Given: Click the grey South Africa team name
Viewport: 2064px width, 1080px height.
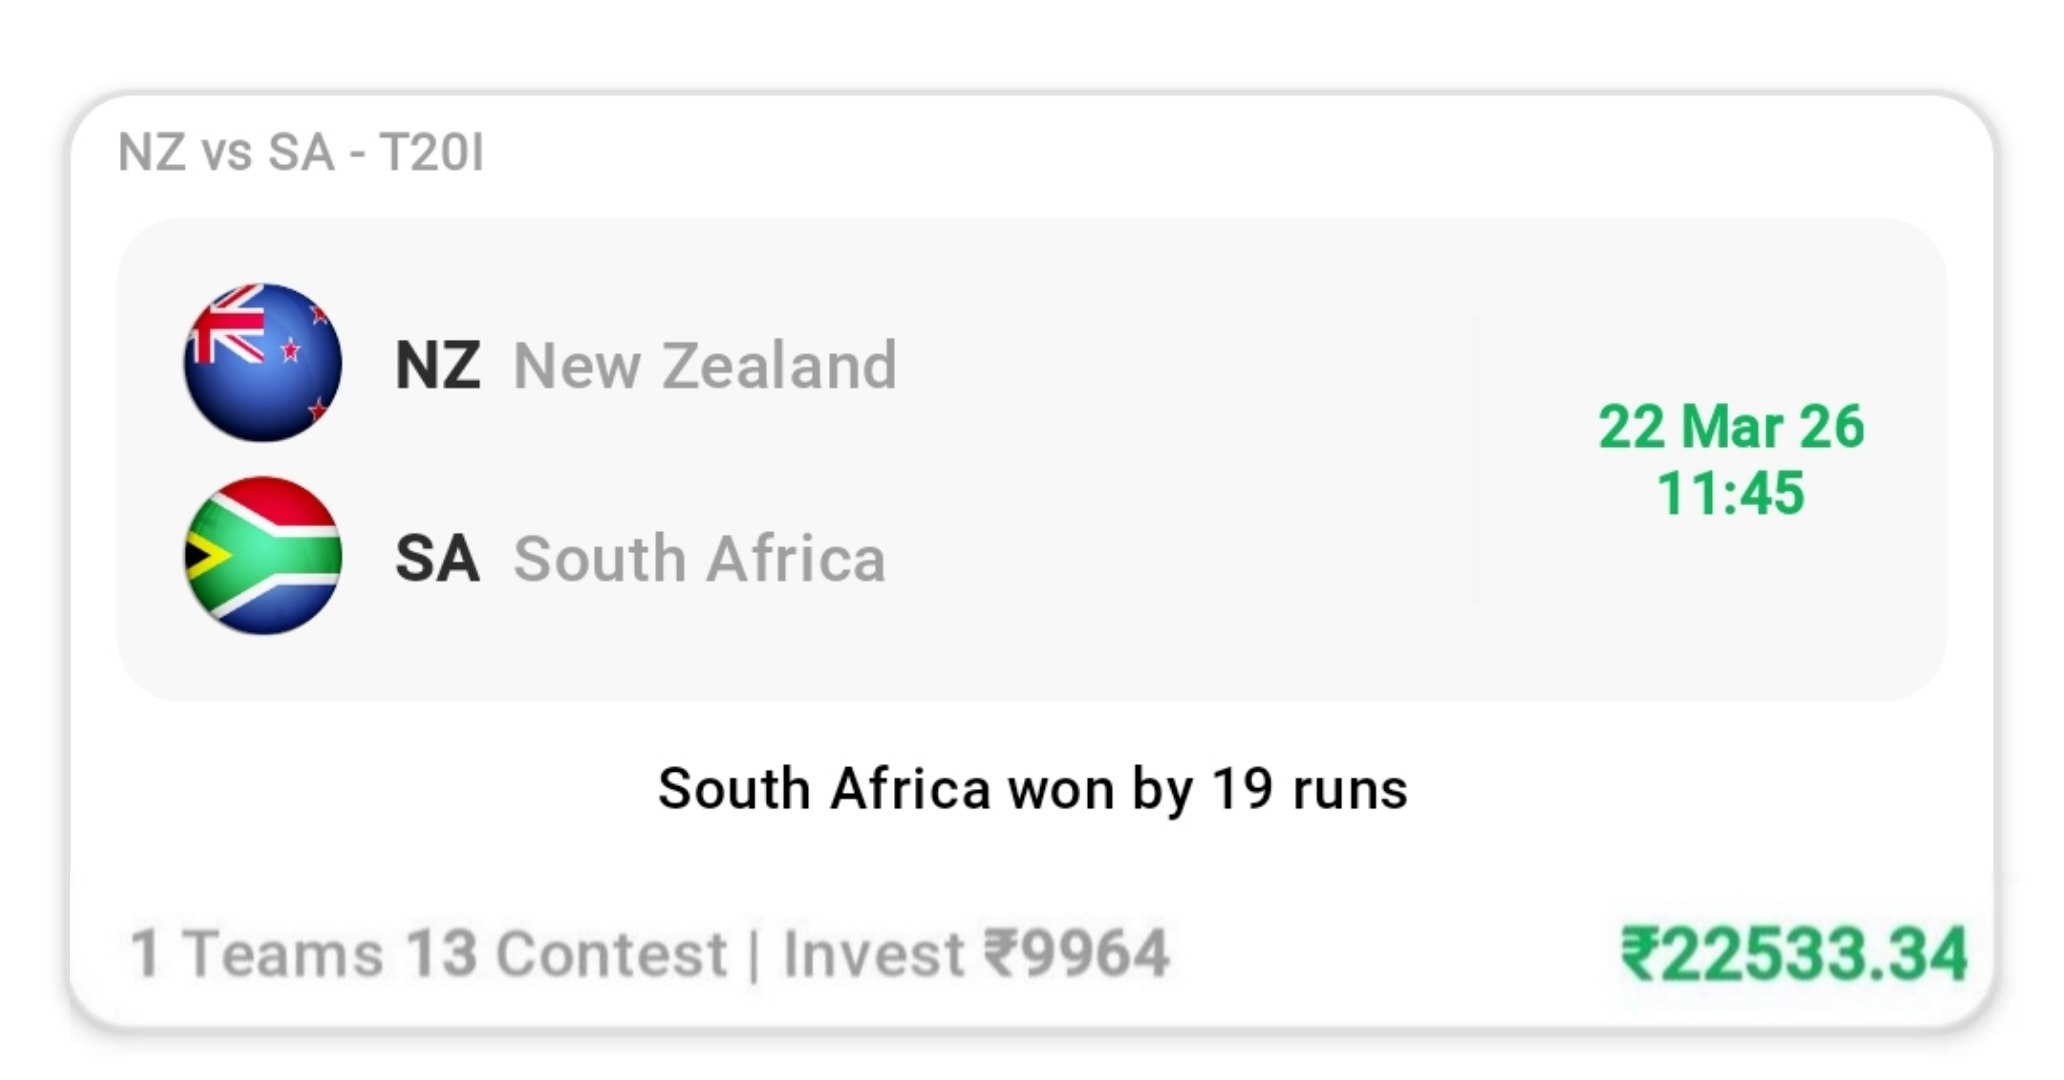Looking at the screenshot, I should point(699,558).
